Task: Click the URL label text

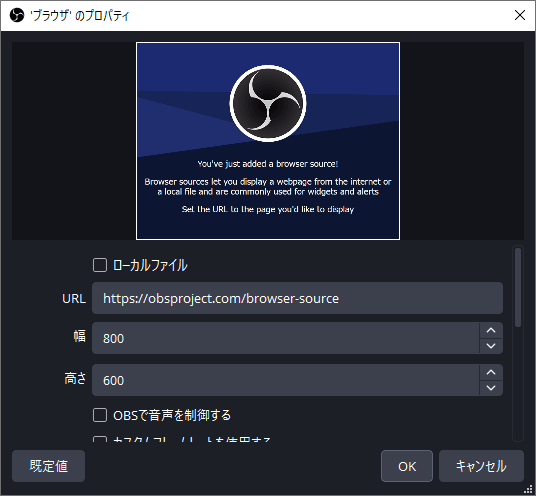Action: 74,299
